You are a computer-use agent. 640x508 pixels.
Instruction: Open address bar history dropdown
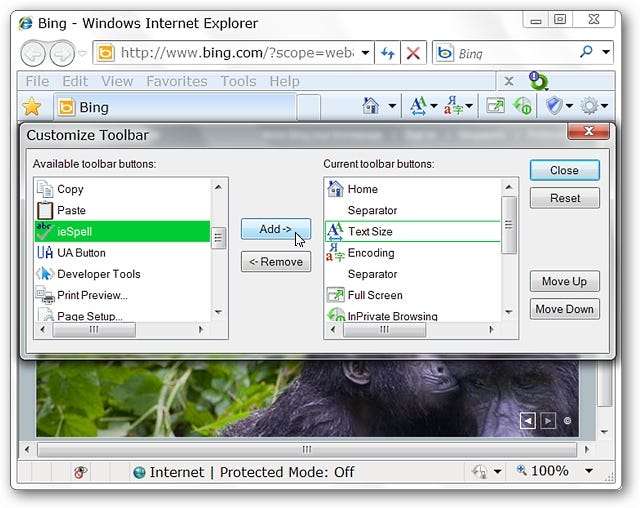tap(365, 53)
